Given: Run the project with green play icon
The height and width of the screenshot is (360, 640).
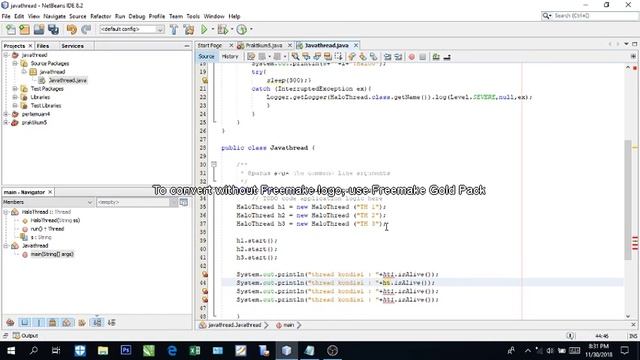Looking at the screenshot, I should coord(204,29).
